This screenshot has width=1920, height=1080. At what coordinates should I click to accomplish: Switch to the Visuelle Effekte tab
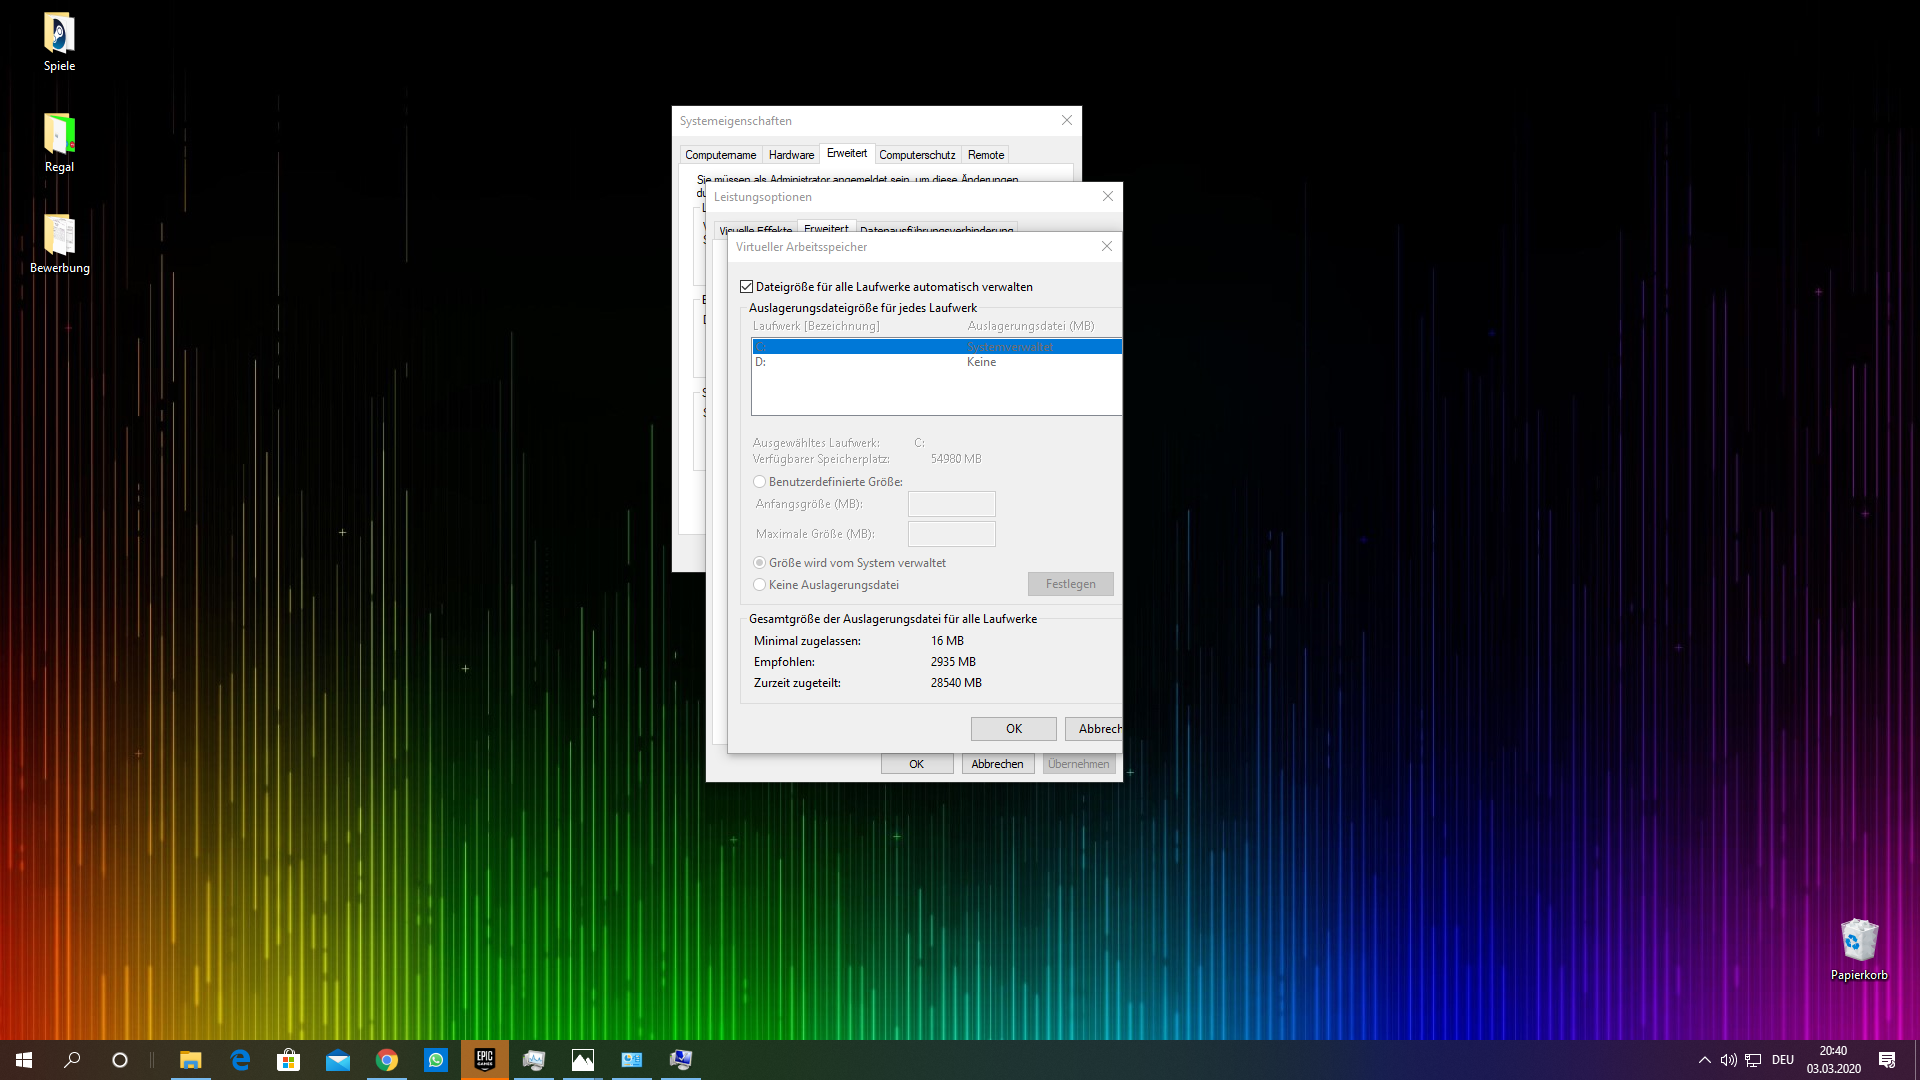[x=755, y=230]
